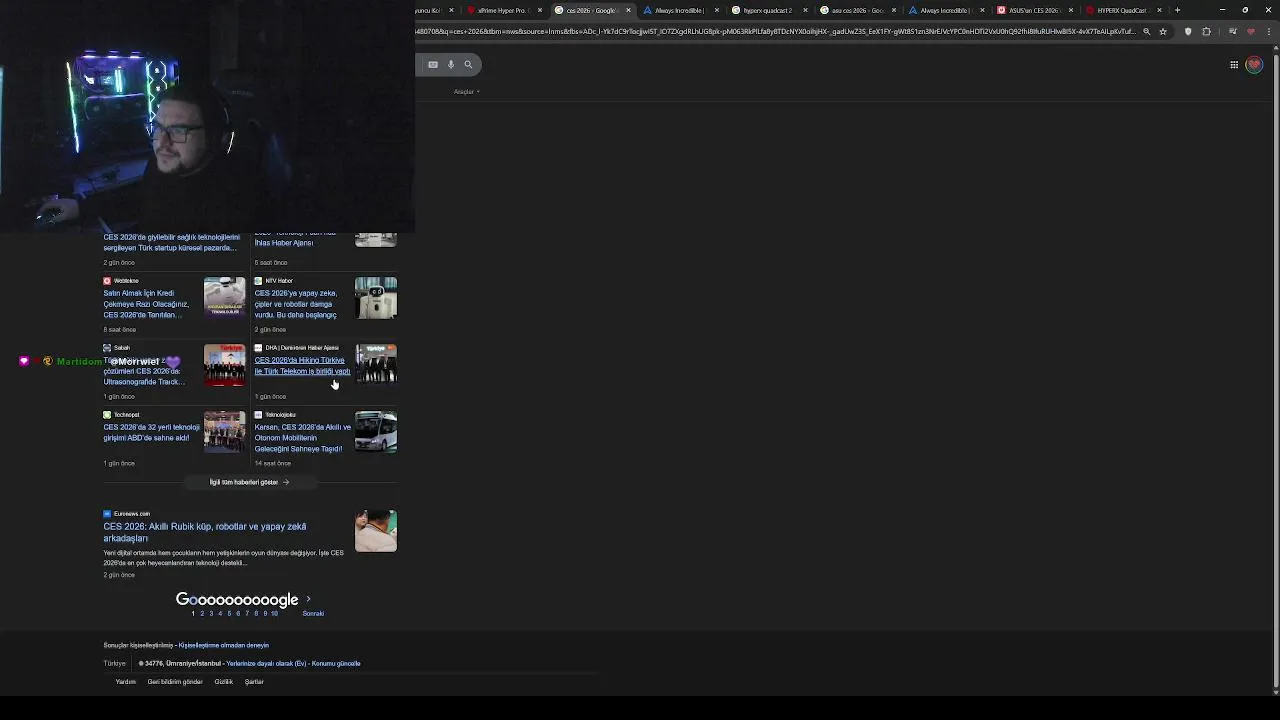Click the Euronews article thumbnail

[x=376, y=531]
